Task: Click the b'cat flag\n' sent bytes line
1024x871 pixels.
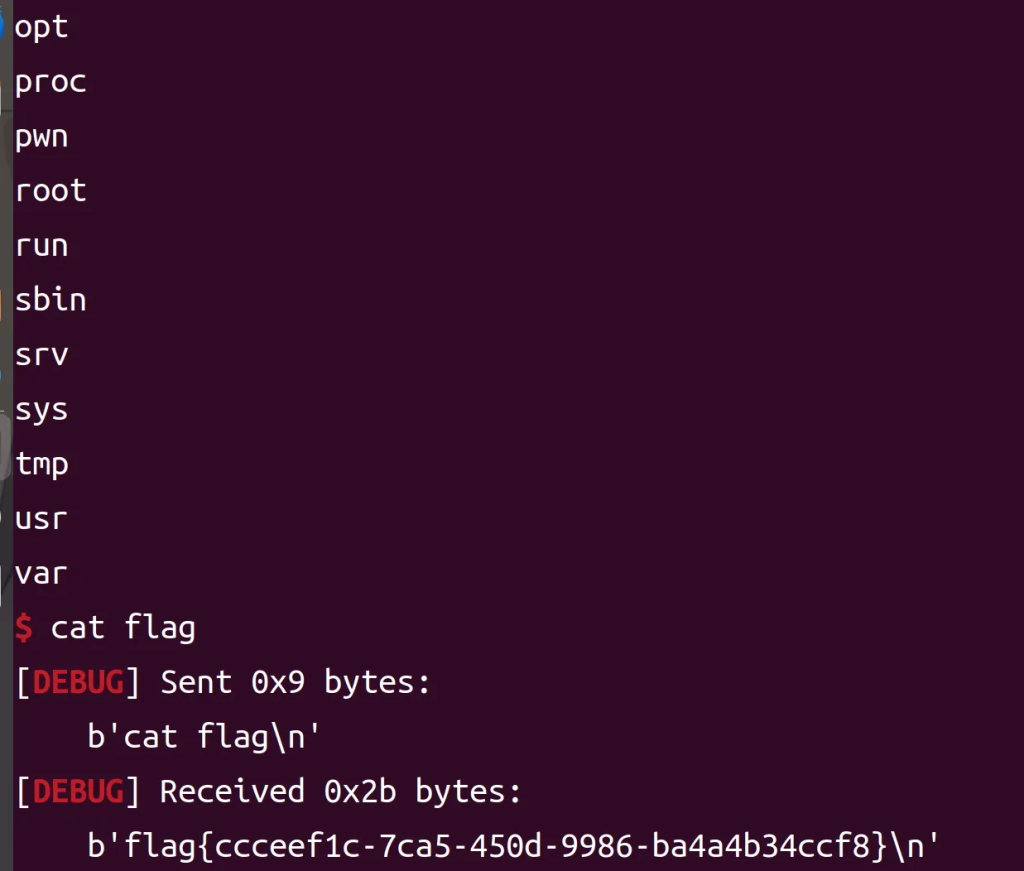Action: [203, 738]
